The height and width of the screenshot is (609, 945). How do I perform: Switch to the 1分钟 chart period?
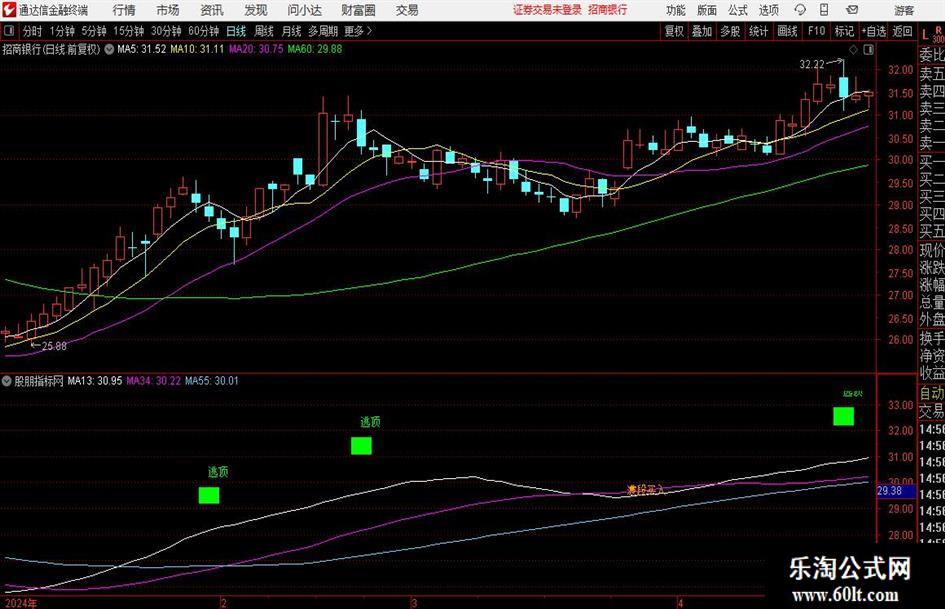coord(61,31)
